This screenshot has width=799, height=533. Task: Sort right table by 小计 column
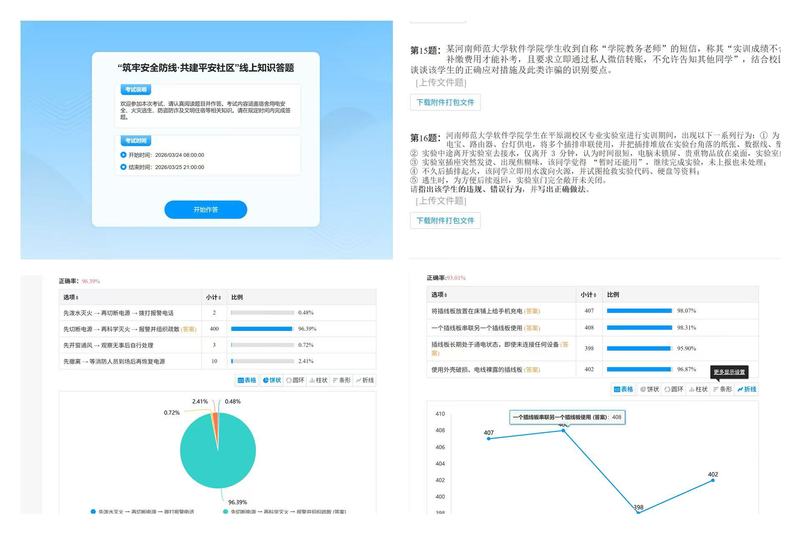point(588,294)
